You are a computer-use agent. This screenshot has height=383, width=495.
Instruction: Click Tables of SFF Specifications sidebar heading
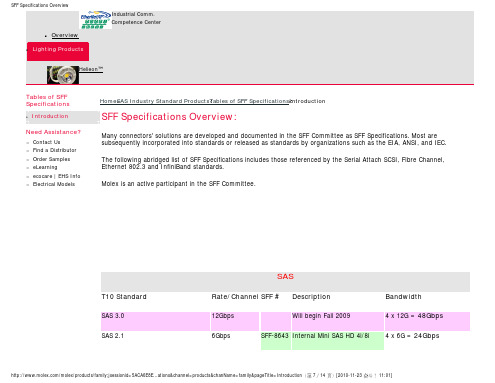[48, 100]
